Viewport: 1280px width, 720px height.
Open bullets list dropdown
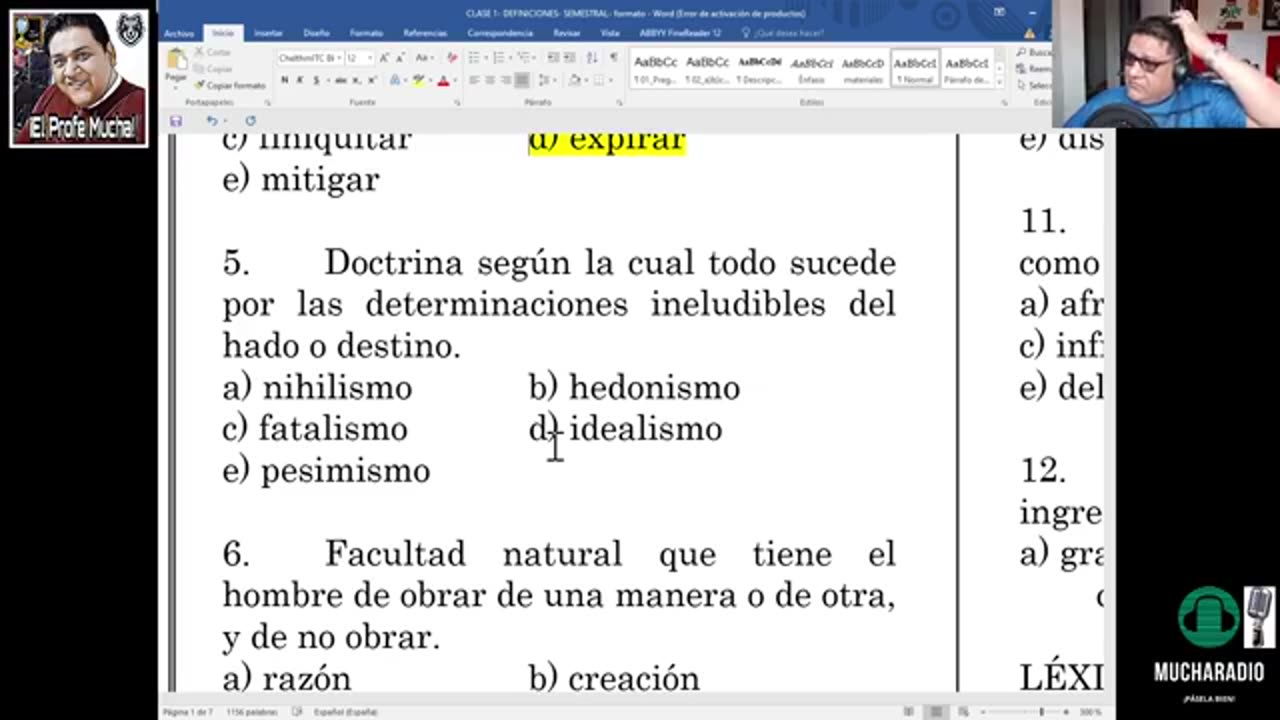(x=485, y=58)
